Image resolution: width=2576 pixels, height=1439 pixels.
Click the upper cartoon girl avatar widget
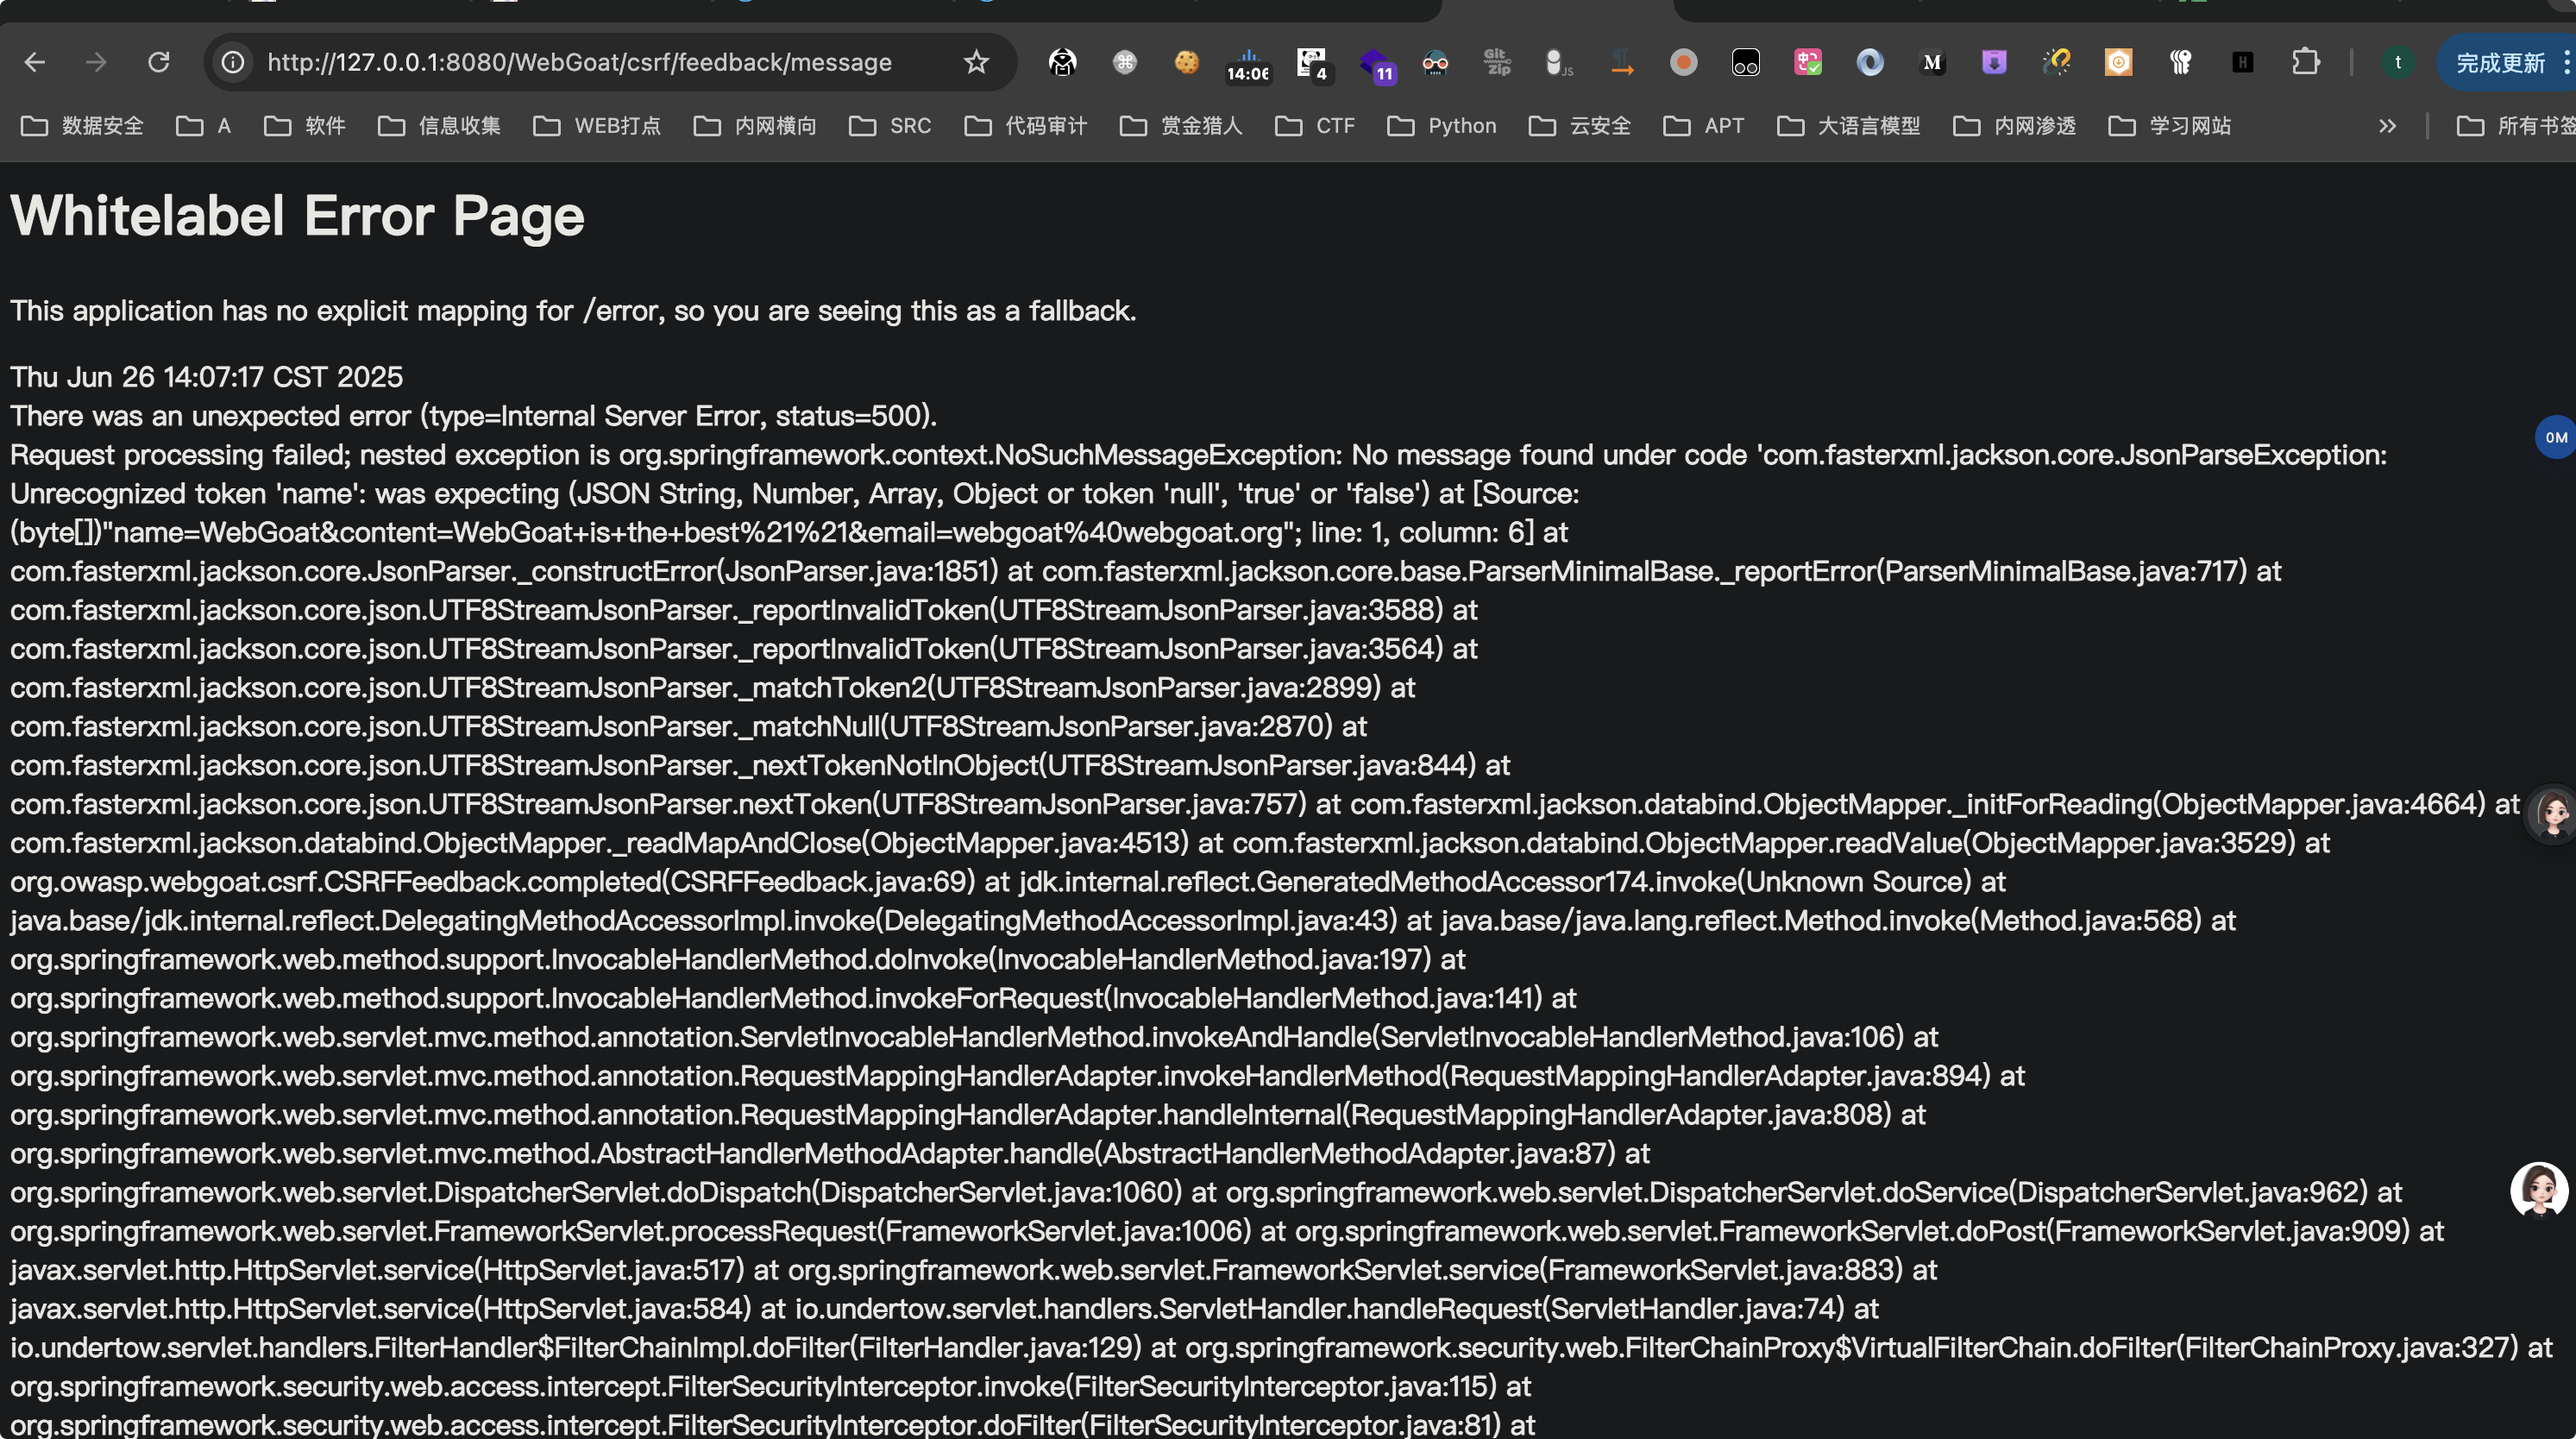tap(2550, 814)
